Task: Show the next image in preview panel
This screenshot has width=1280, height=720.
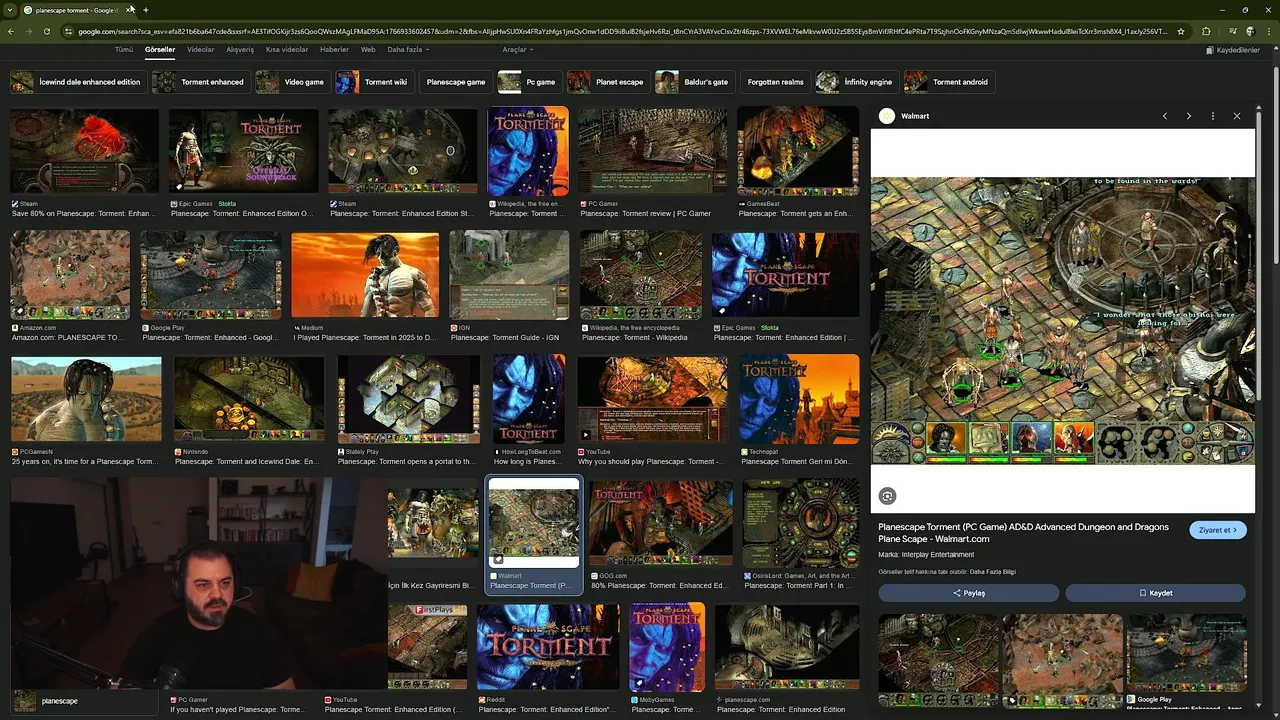Action: point(1189,116)
